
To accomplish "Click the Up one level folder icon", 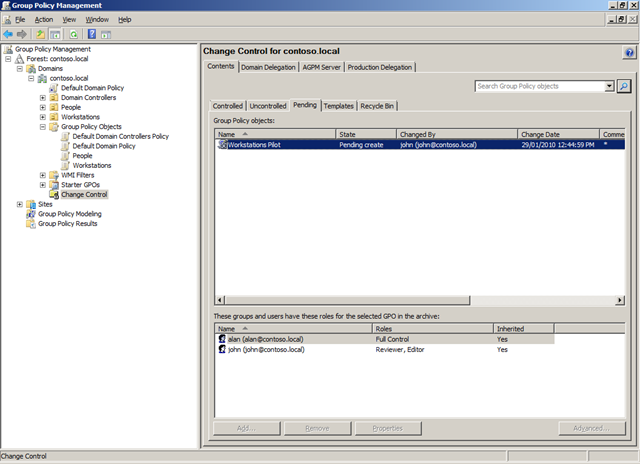I will [x=41, y=33].
